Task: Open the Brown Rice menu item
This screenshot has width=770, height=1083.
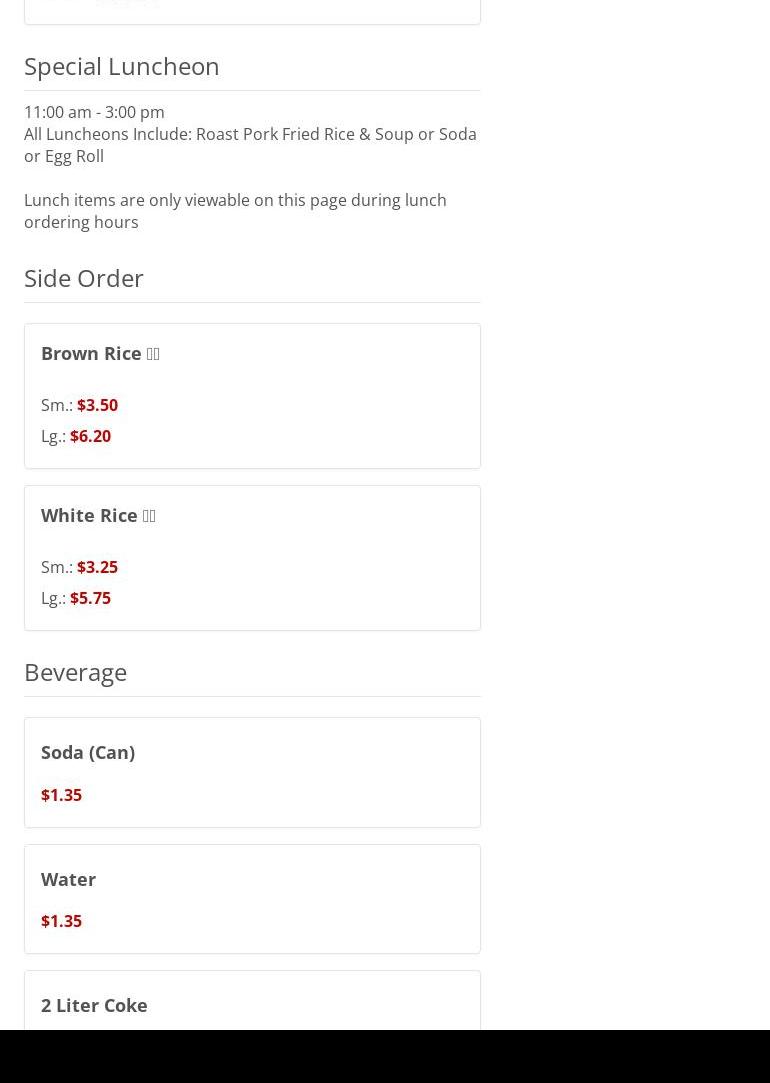Action: click(x=91, y=353)
